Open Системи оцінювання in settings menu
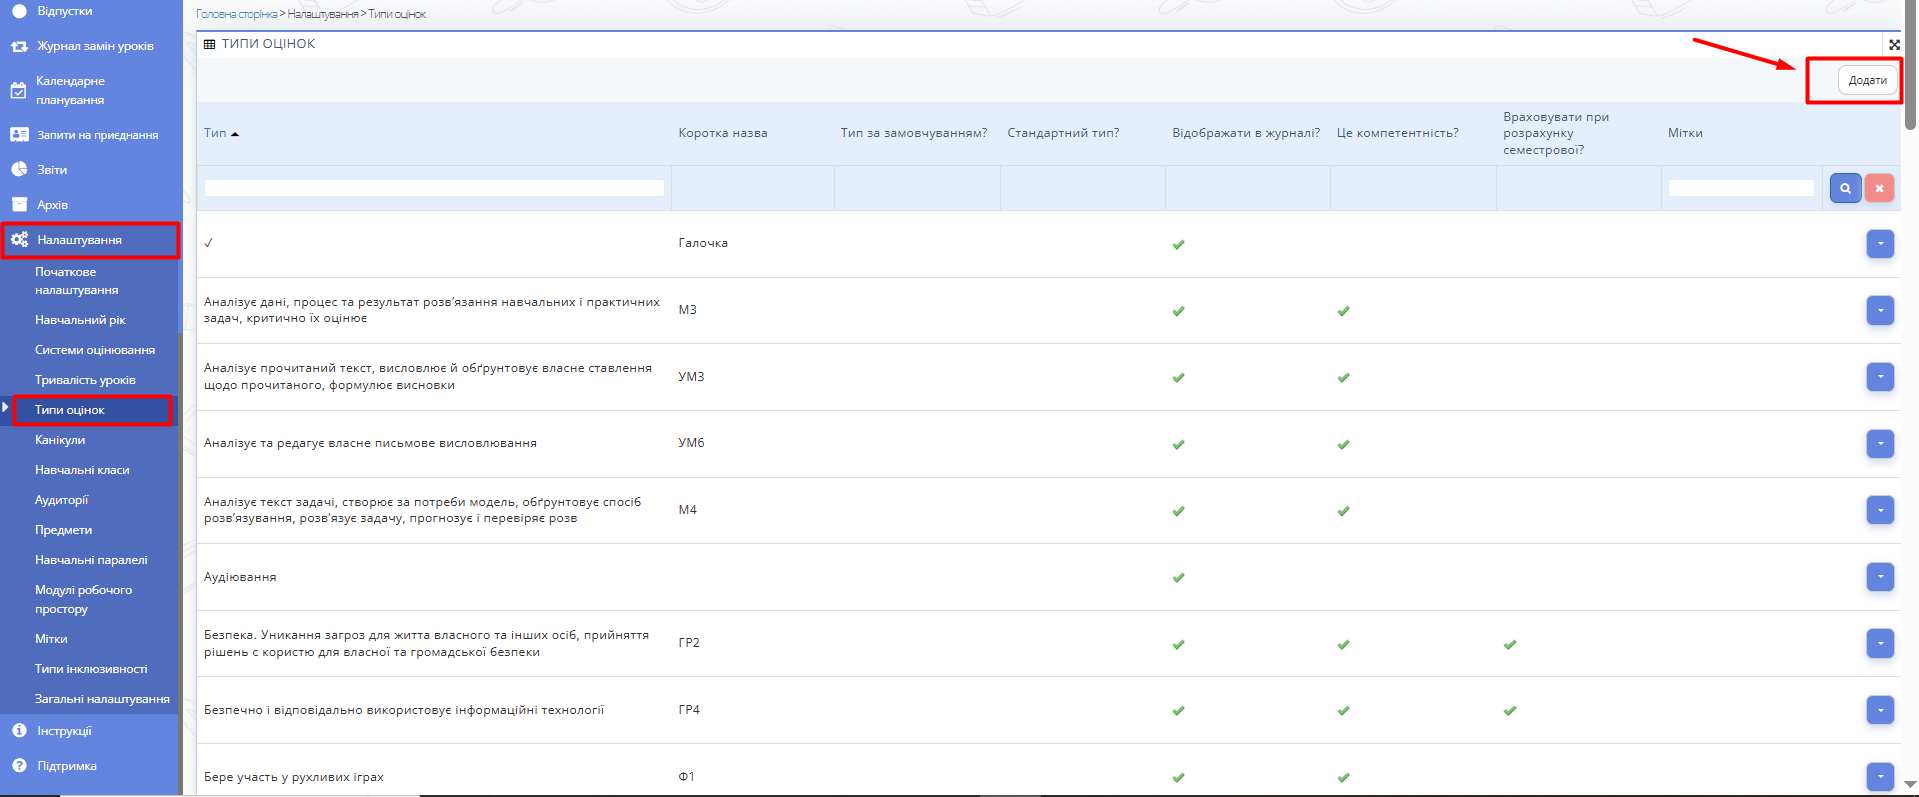The width and height of the screenshot is (1919, 797). (x=95, y=350)
